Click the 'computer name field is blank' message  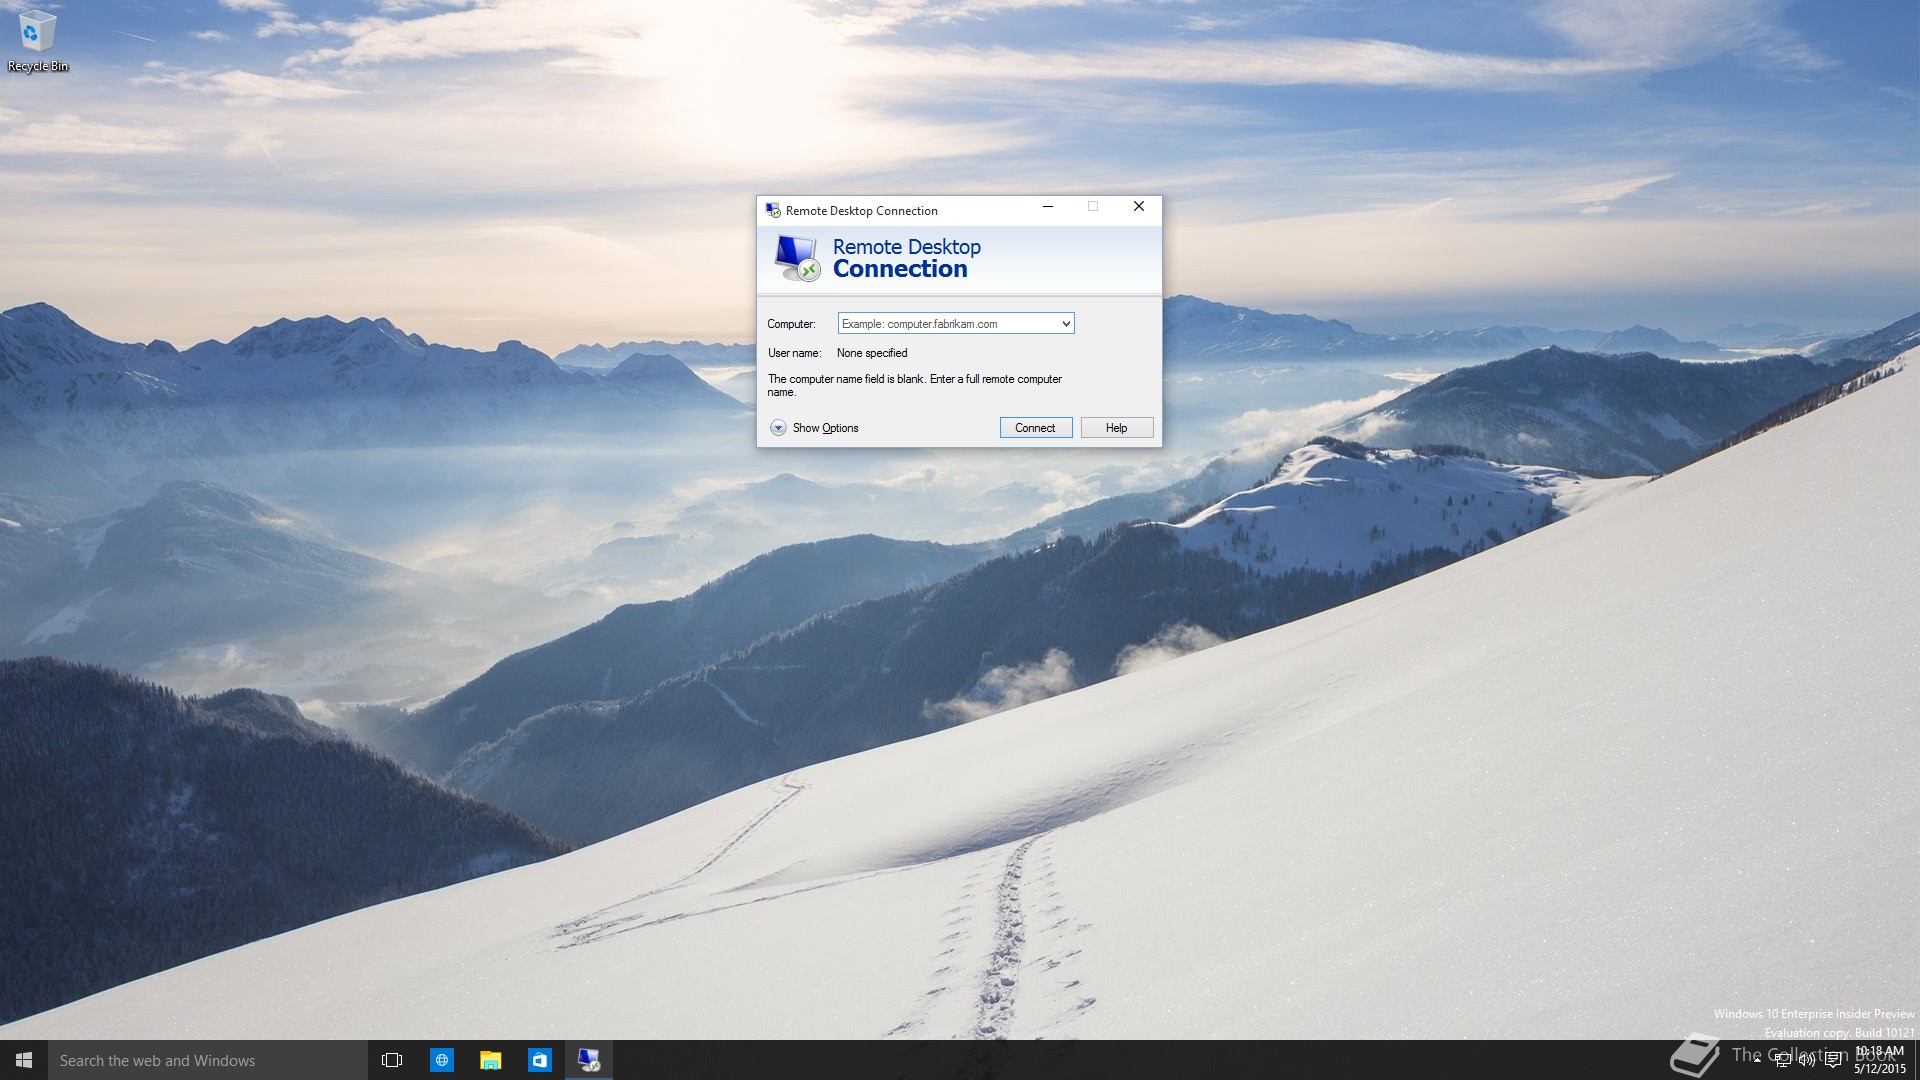point(914,385)
